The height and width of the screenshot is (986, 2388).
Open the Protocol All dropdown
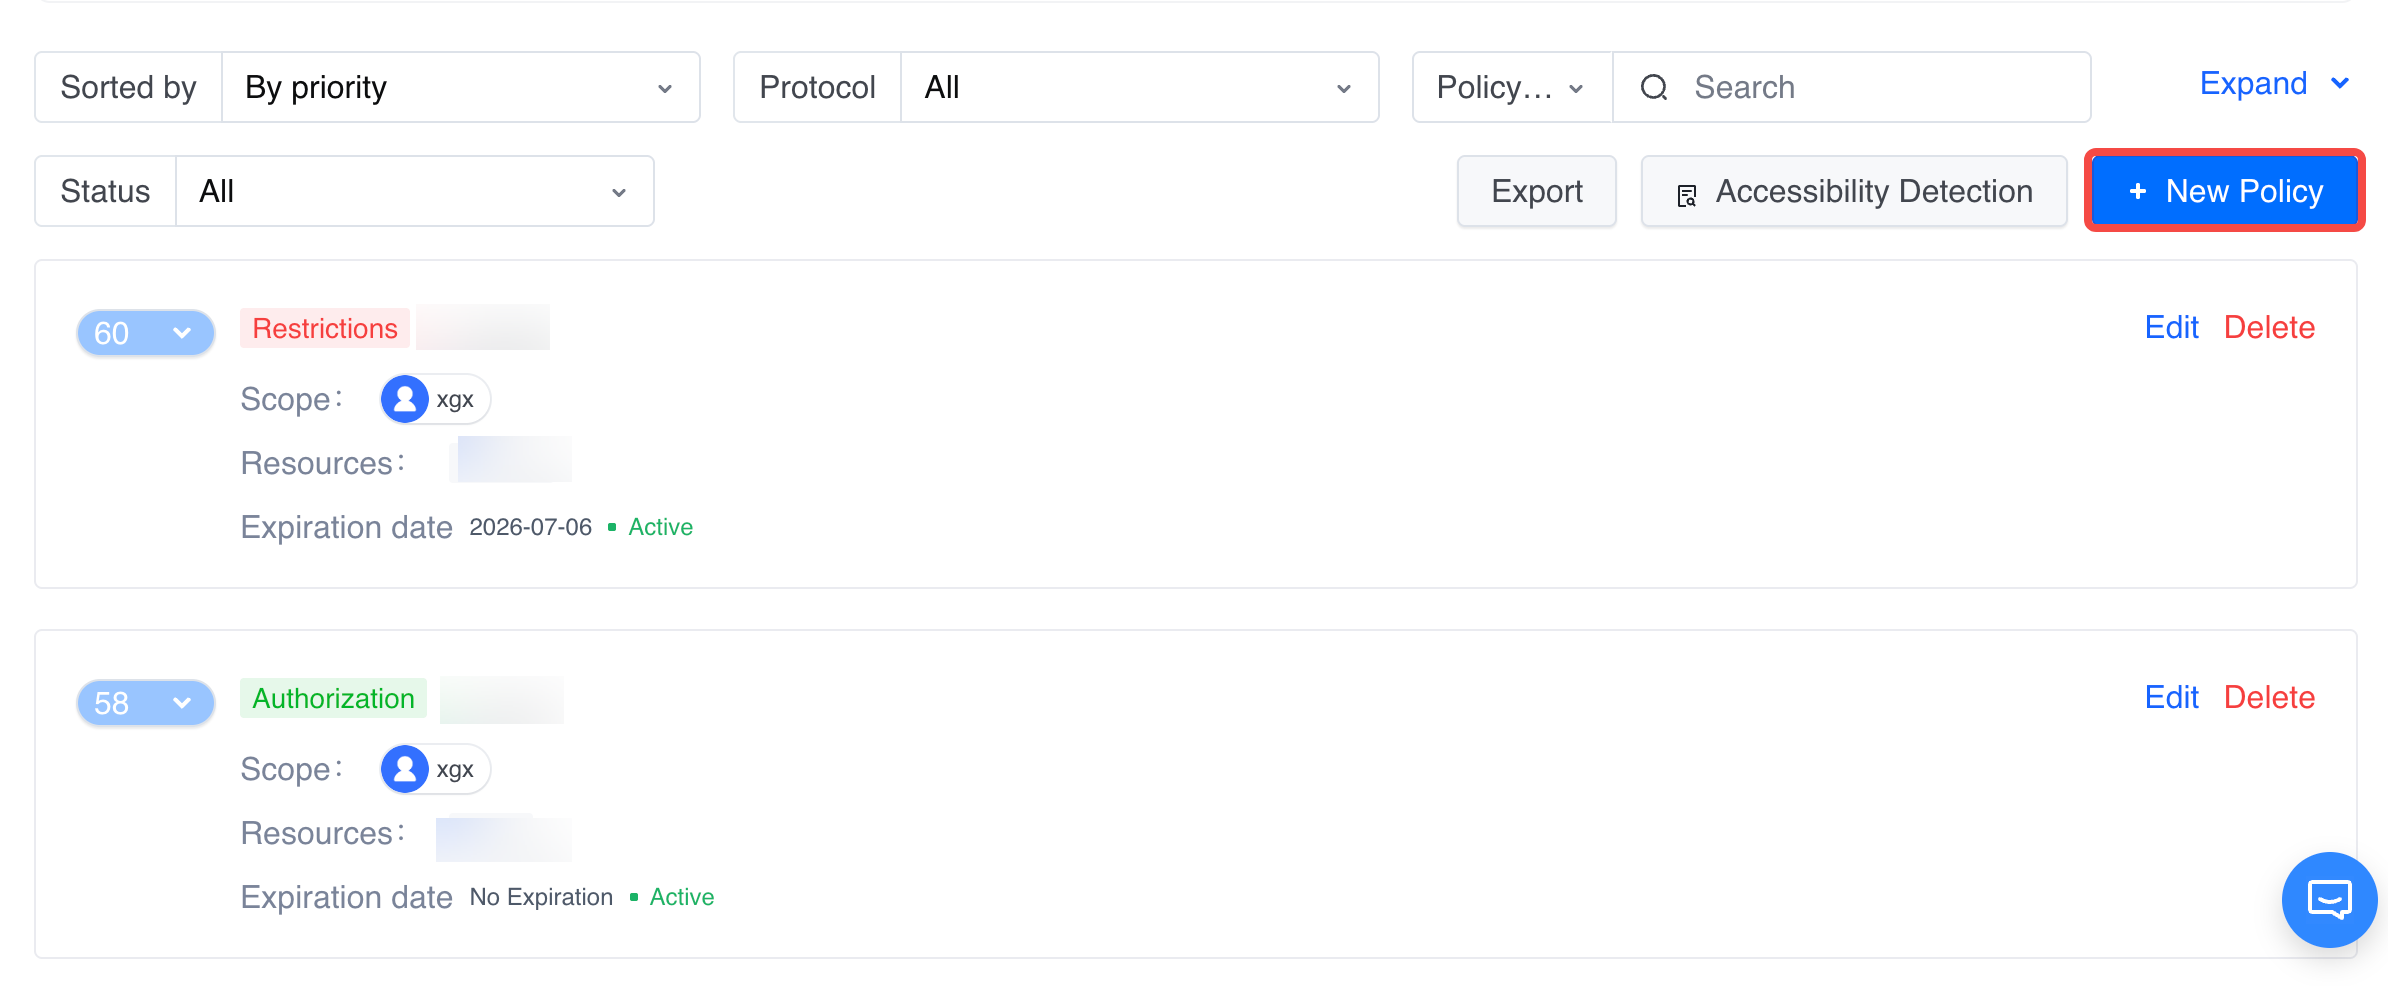tap(1139, 88)
